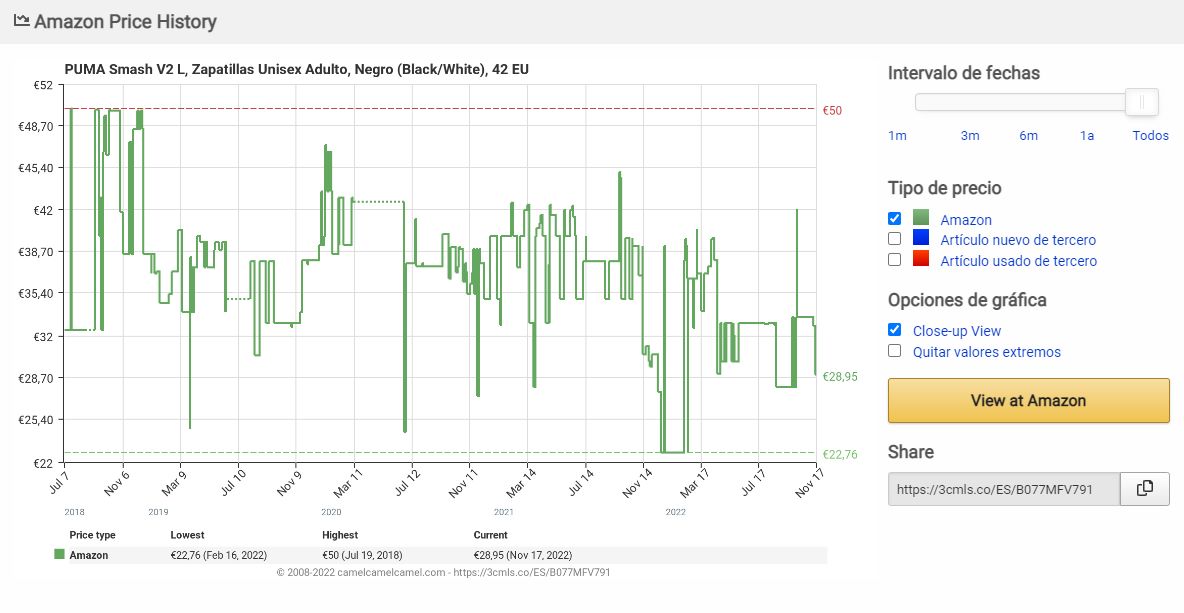
Task: Enable the Artículo nuevo de tercero checkbox
Action: (895, 239)
